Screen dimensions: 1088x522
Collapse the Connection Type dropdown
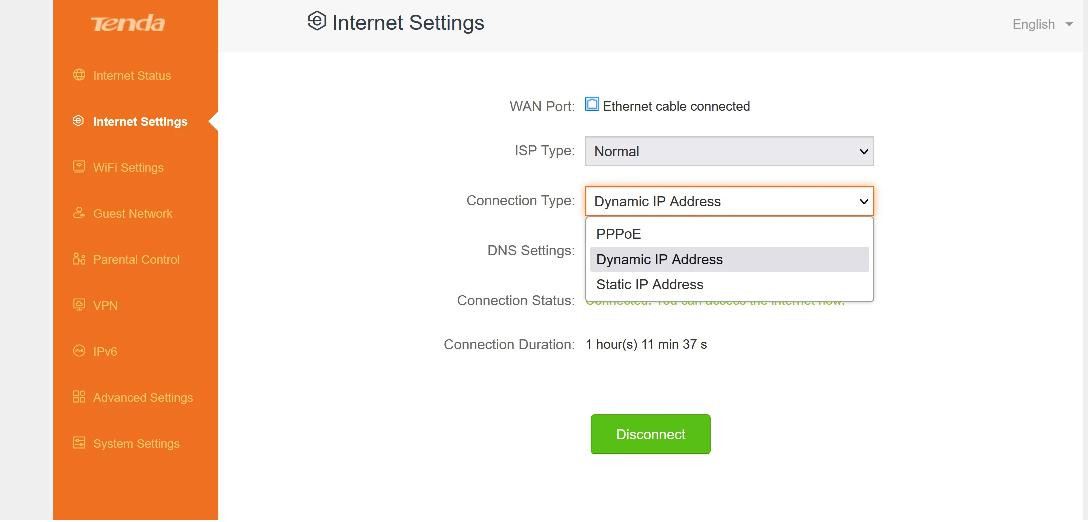(729, 201)
